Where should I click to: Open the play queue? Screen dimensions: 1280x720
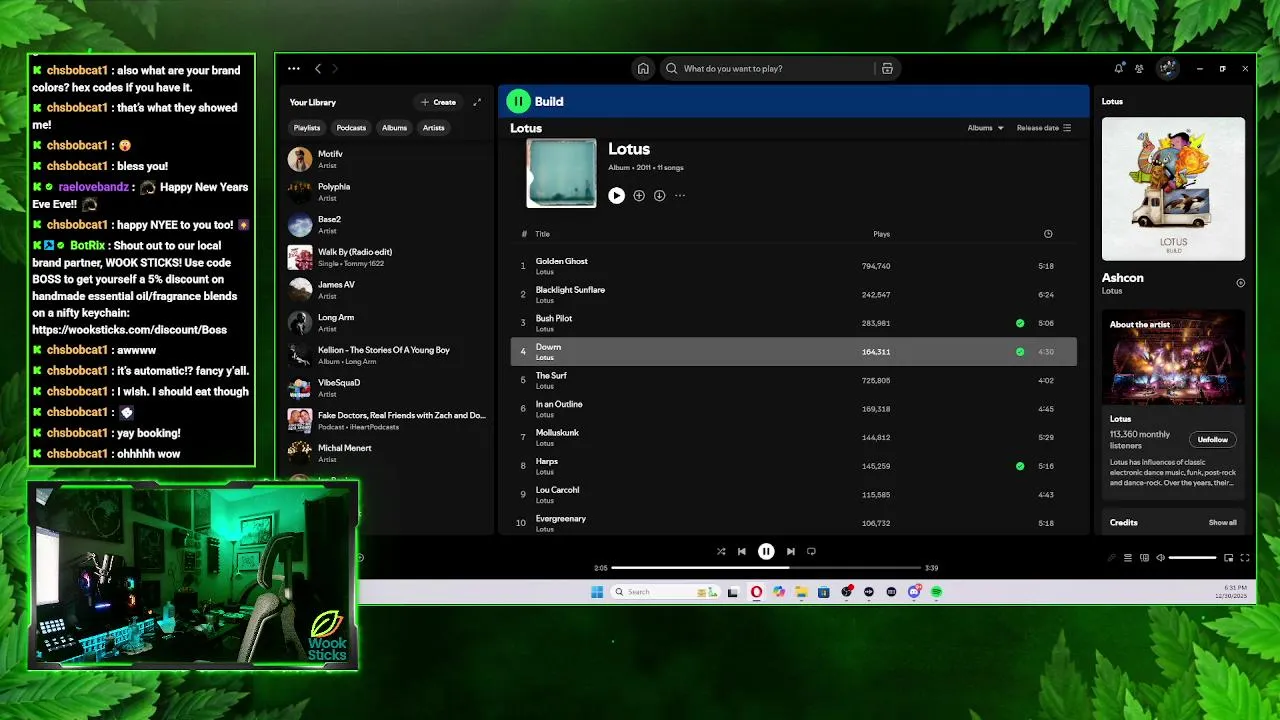pos(1128,558)
